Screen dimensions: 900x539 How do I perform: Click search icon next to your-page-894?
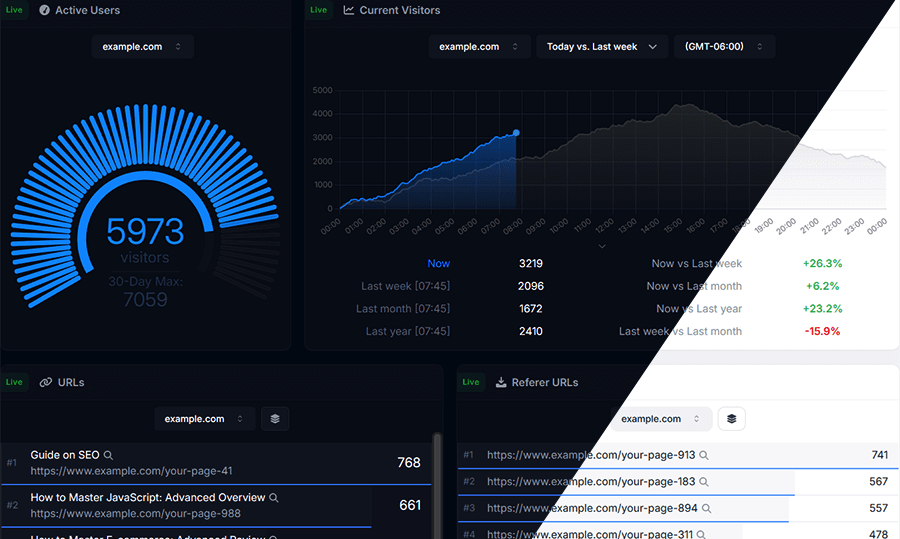click(707, 509)
